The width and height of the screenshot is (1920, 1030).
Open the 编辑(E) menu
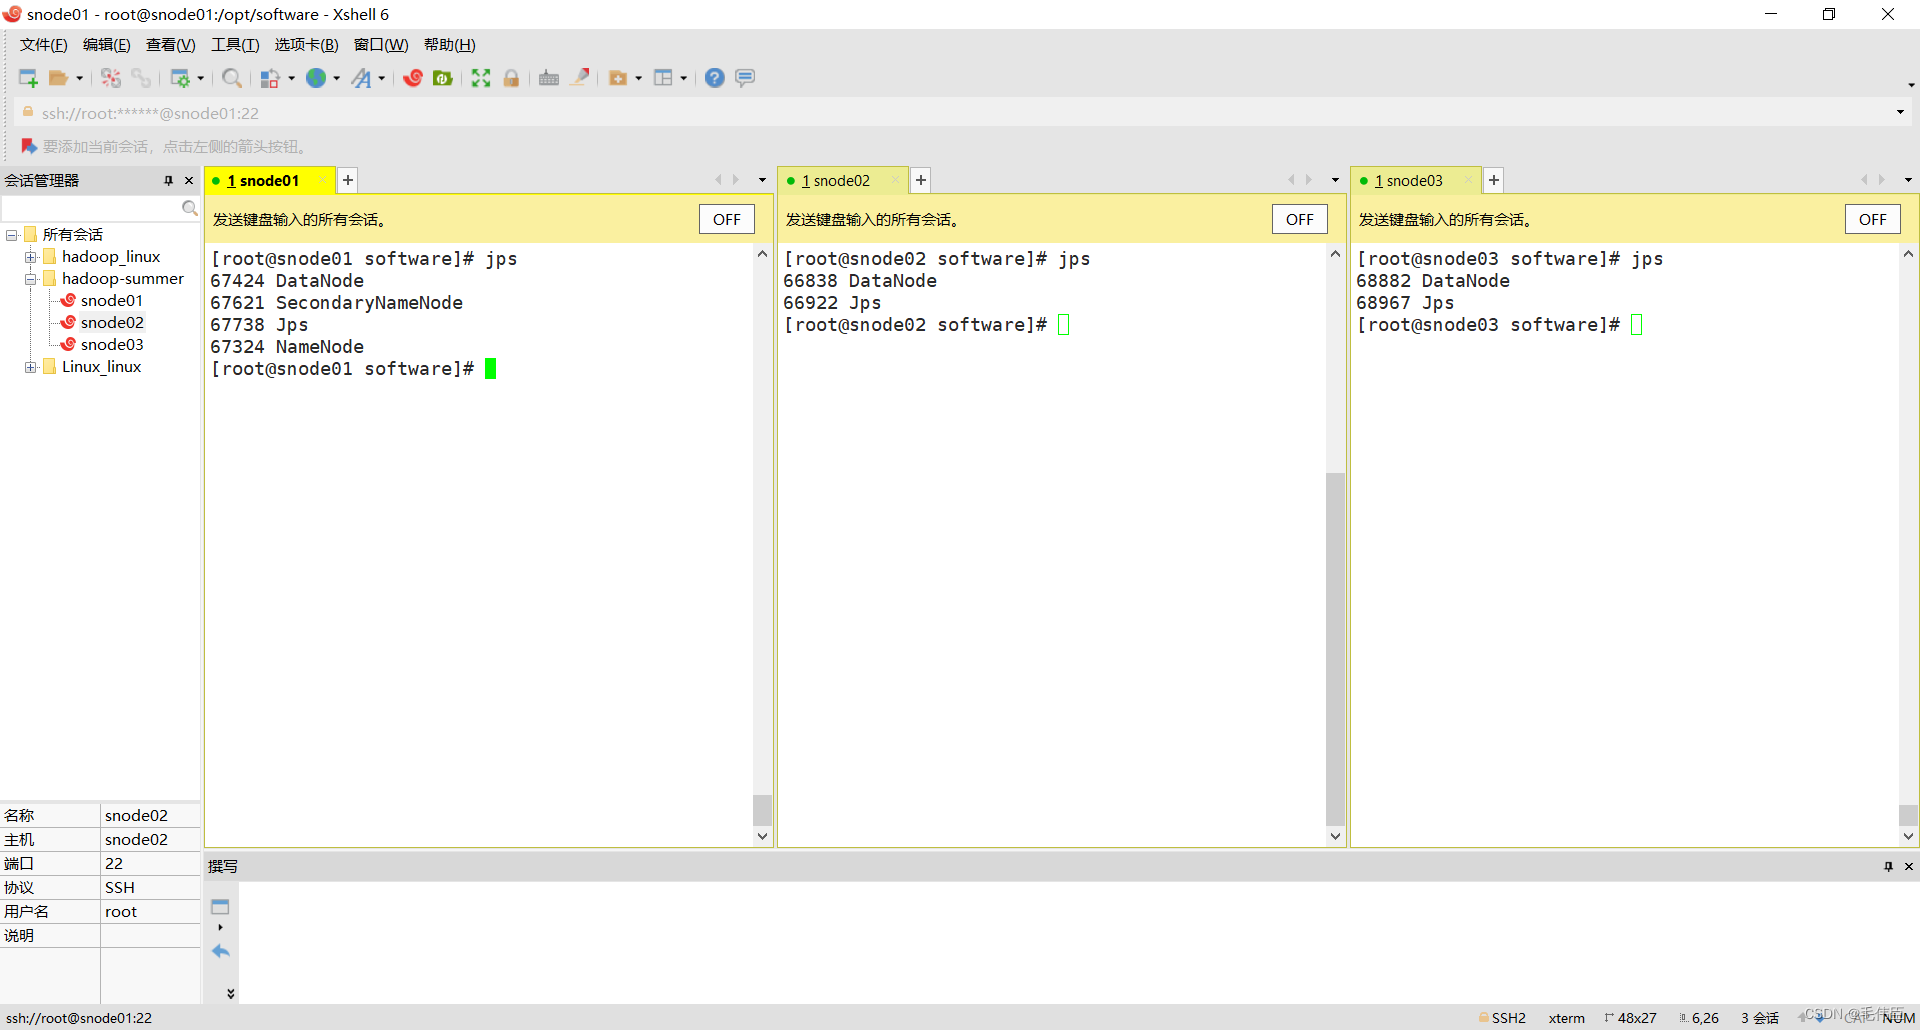click(x=107, y=45)
